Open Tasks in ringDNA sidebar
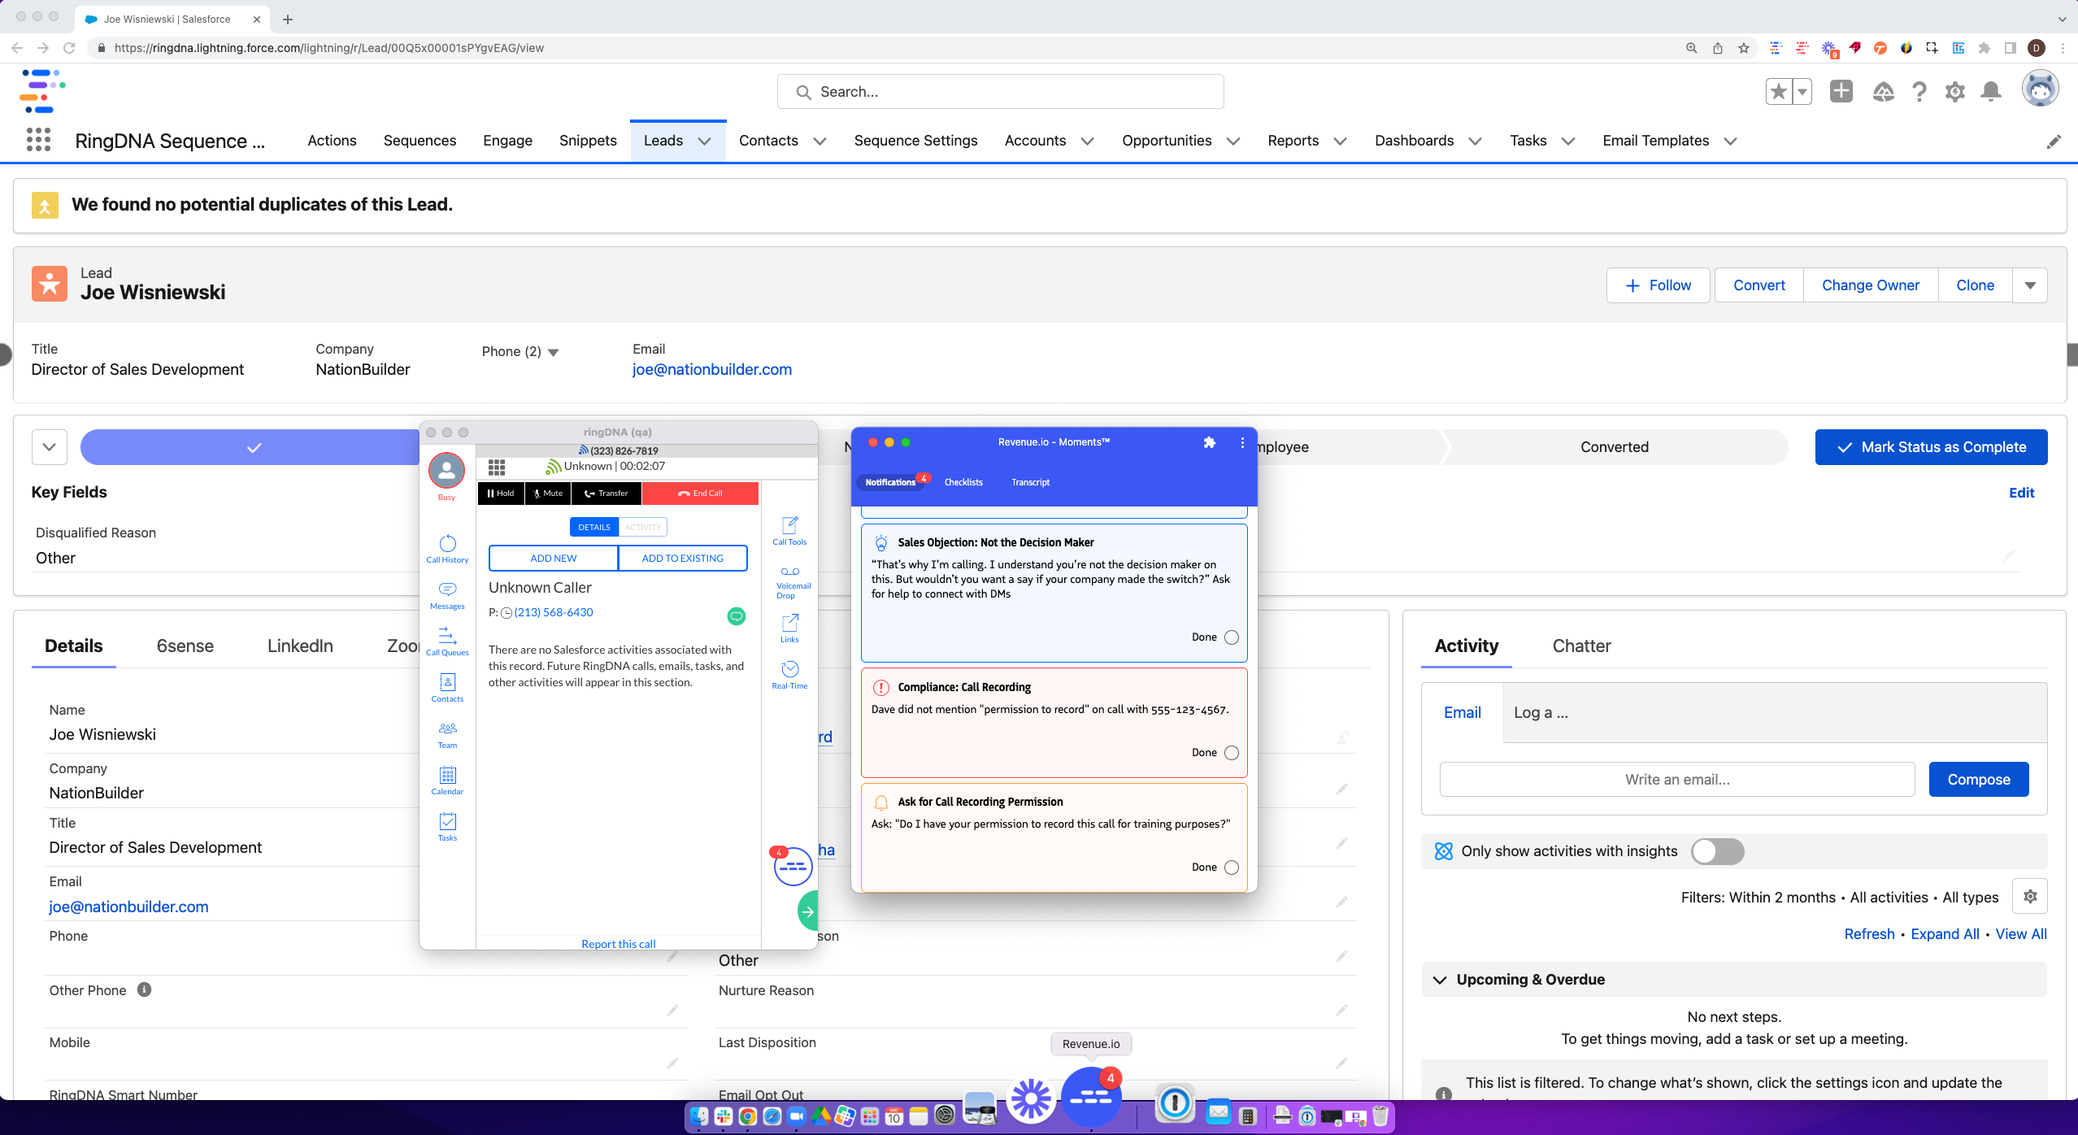Viewport: 2078px width, 1135px height. coord(447,827)
